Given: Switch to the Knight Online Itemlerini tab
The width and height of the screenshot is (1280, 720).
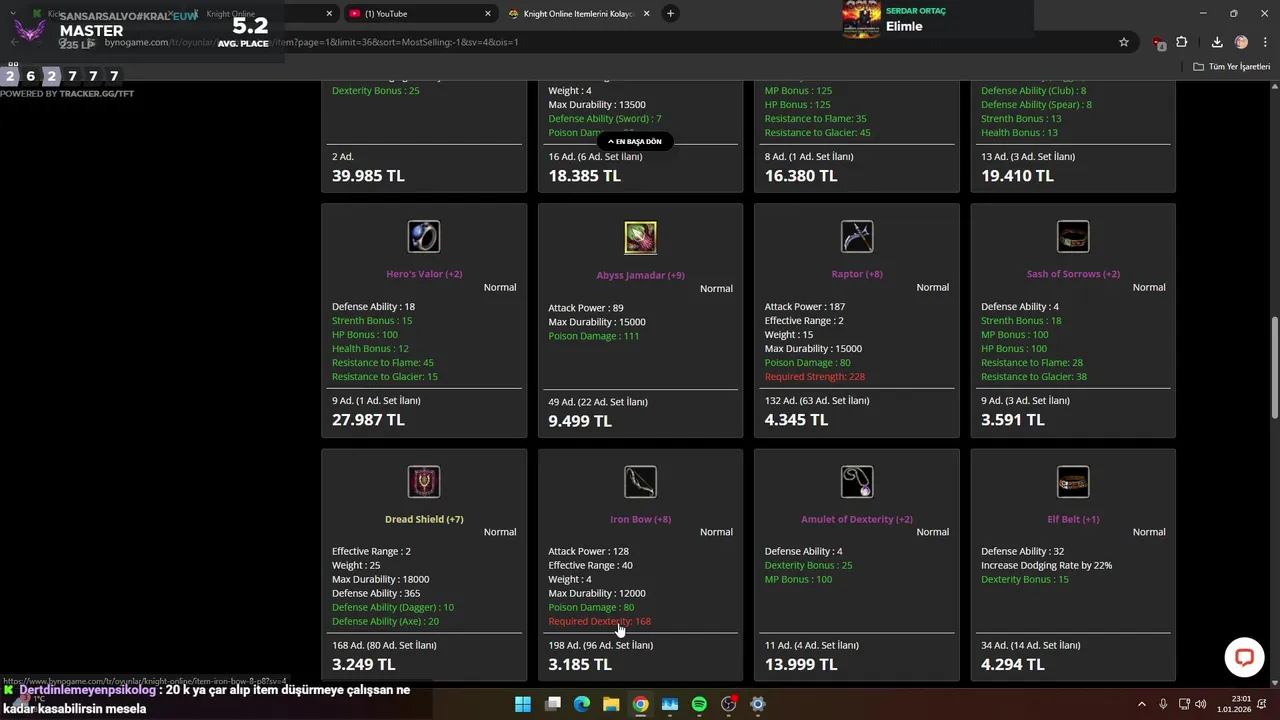Looking at the screenshot, I should tap(579, 14).
